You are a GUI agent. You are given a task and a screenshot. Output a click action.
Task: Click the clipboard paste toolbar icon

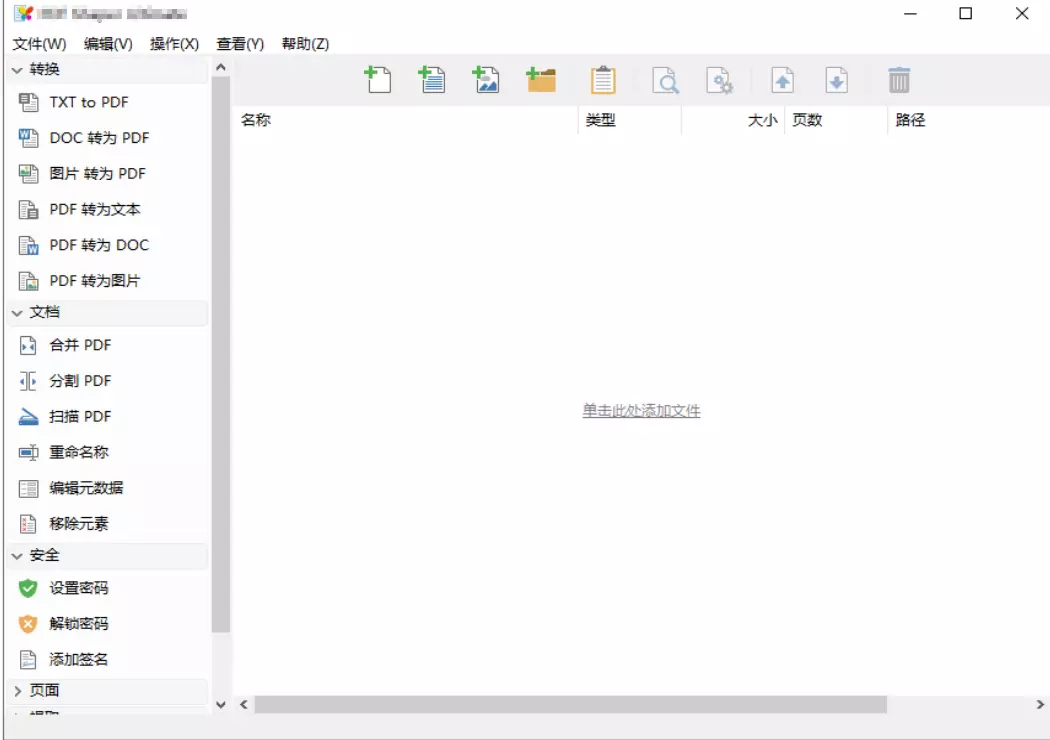[x=603, y=80]
